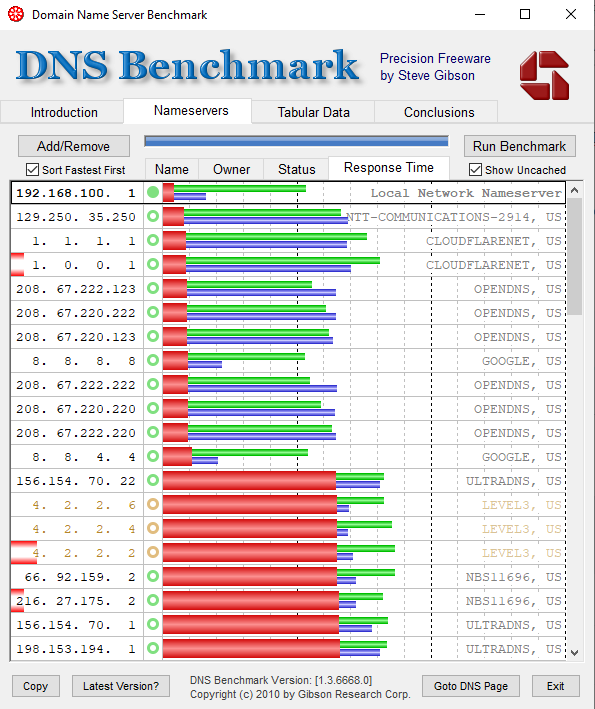Screen dimensions: 595x709
Task: Select the 8.8.4.4 IP address
Action: 84,457
